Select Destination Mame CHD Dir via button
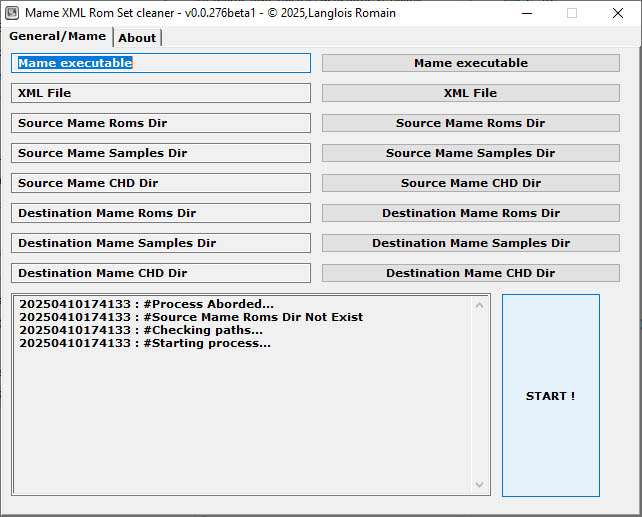The height and width of the screenshot is (517, 642). 471,273
